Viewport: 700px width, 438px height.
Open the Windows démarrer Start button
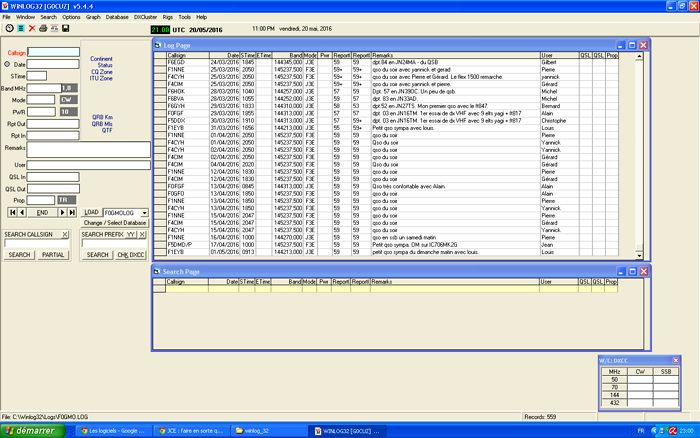click(33, 431)
